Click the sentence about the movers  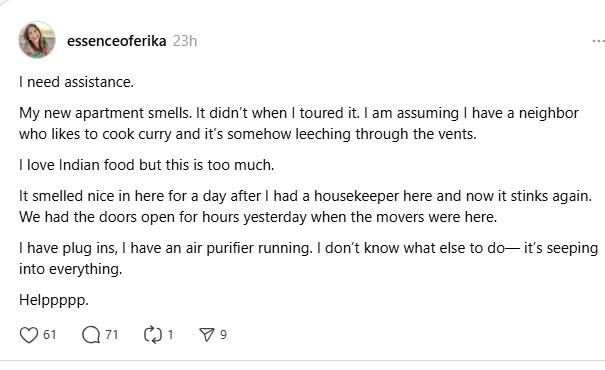258,217
